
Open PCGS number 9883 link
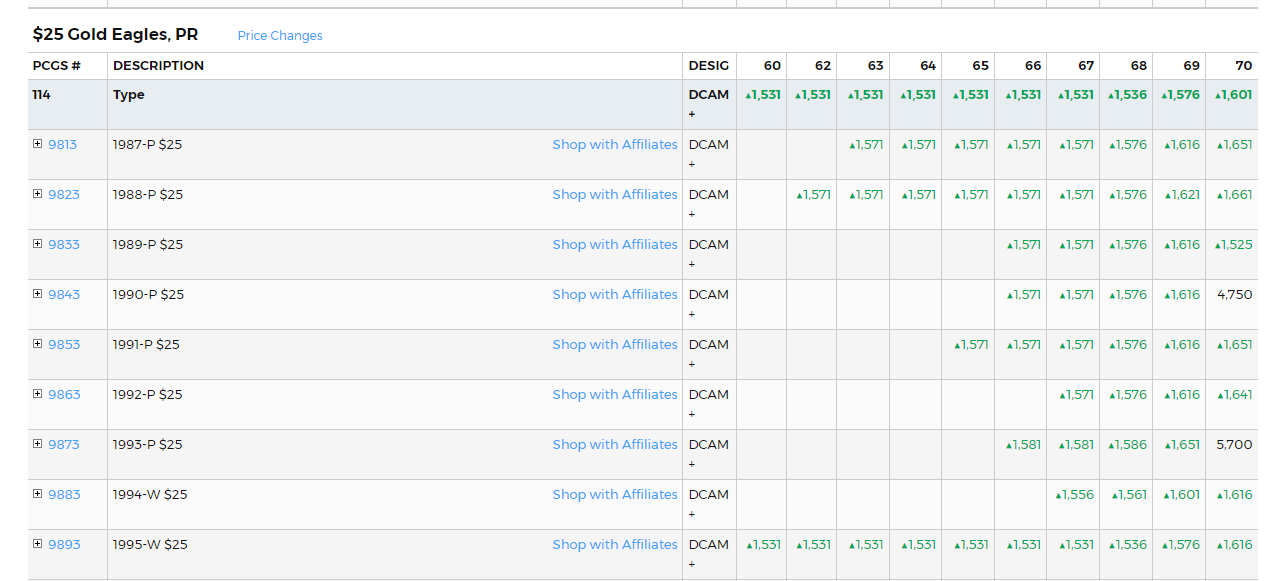[64, 494]
